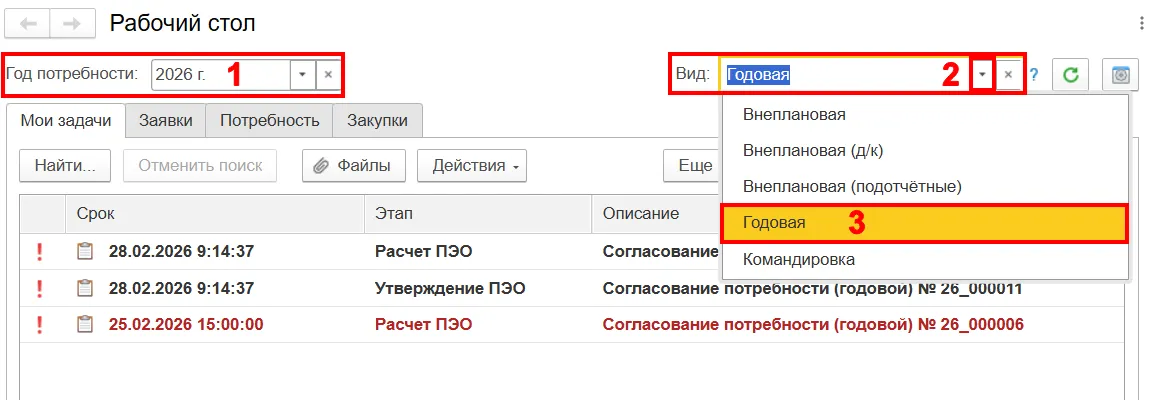Open the Заявки tab
Screen dimensions: 1150x400
[166, 121]
